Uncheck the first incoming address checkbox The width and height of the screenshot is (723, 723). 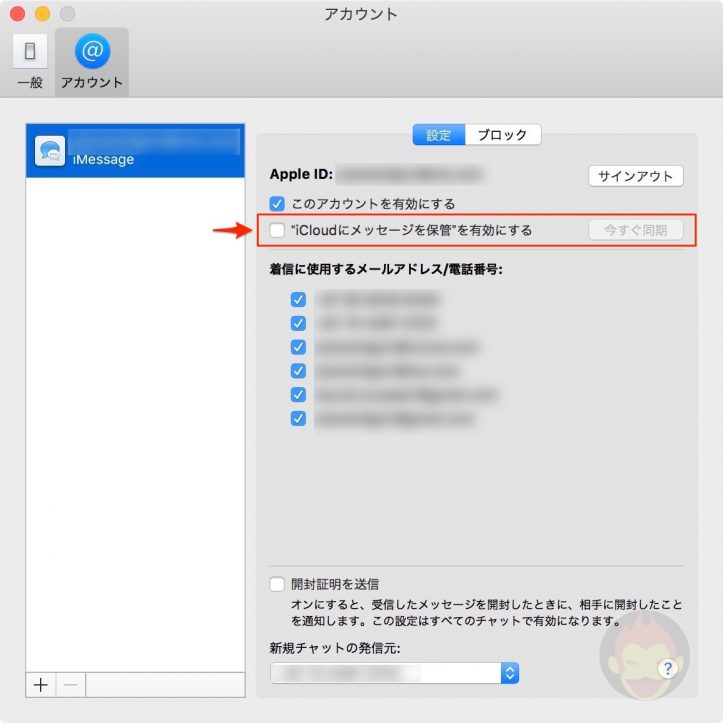(298, 300)
